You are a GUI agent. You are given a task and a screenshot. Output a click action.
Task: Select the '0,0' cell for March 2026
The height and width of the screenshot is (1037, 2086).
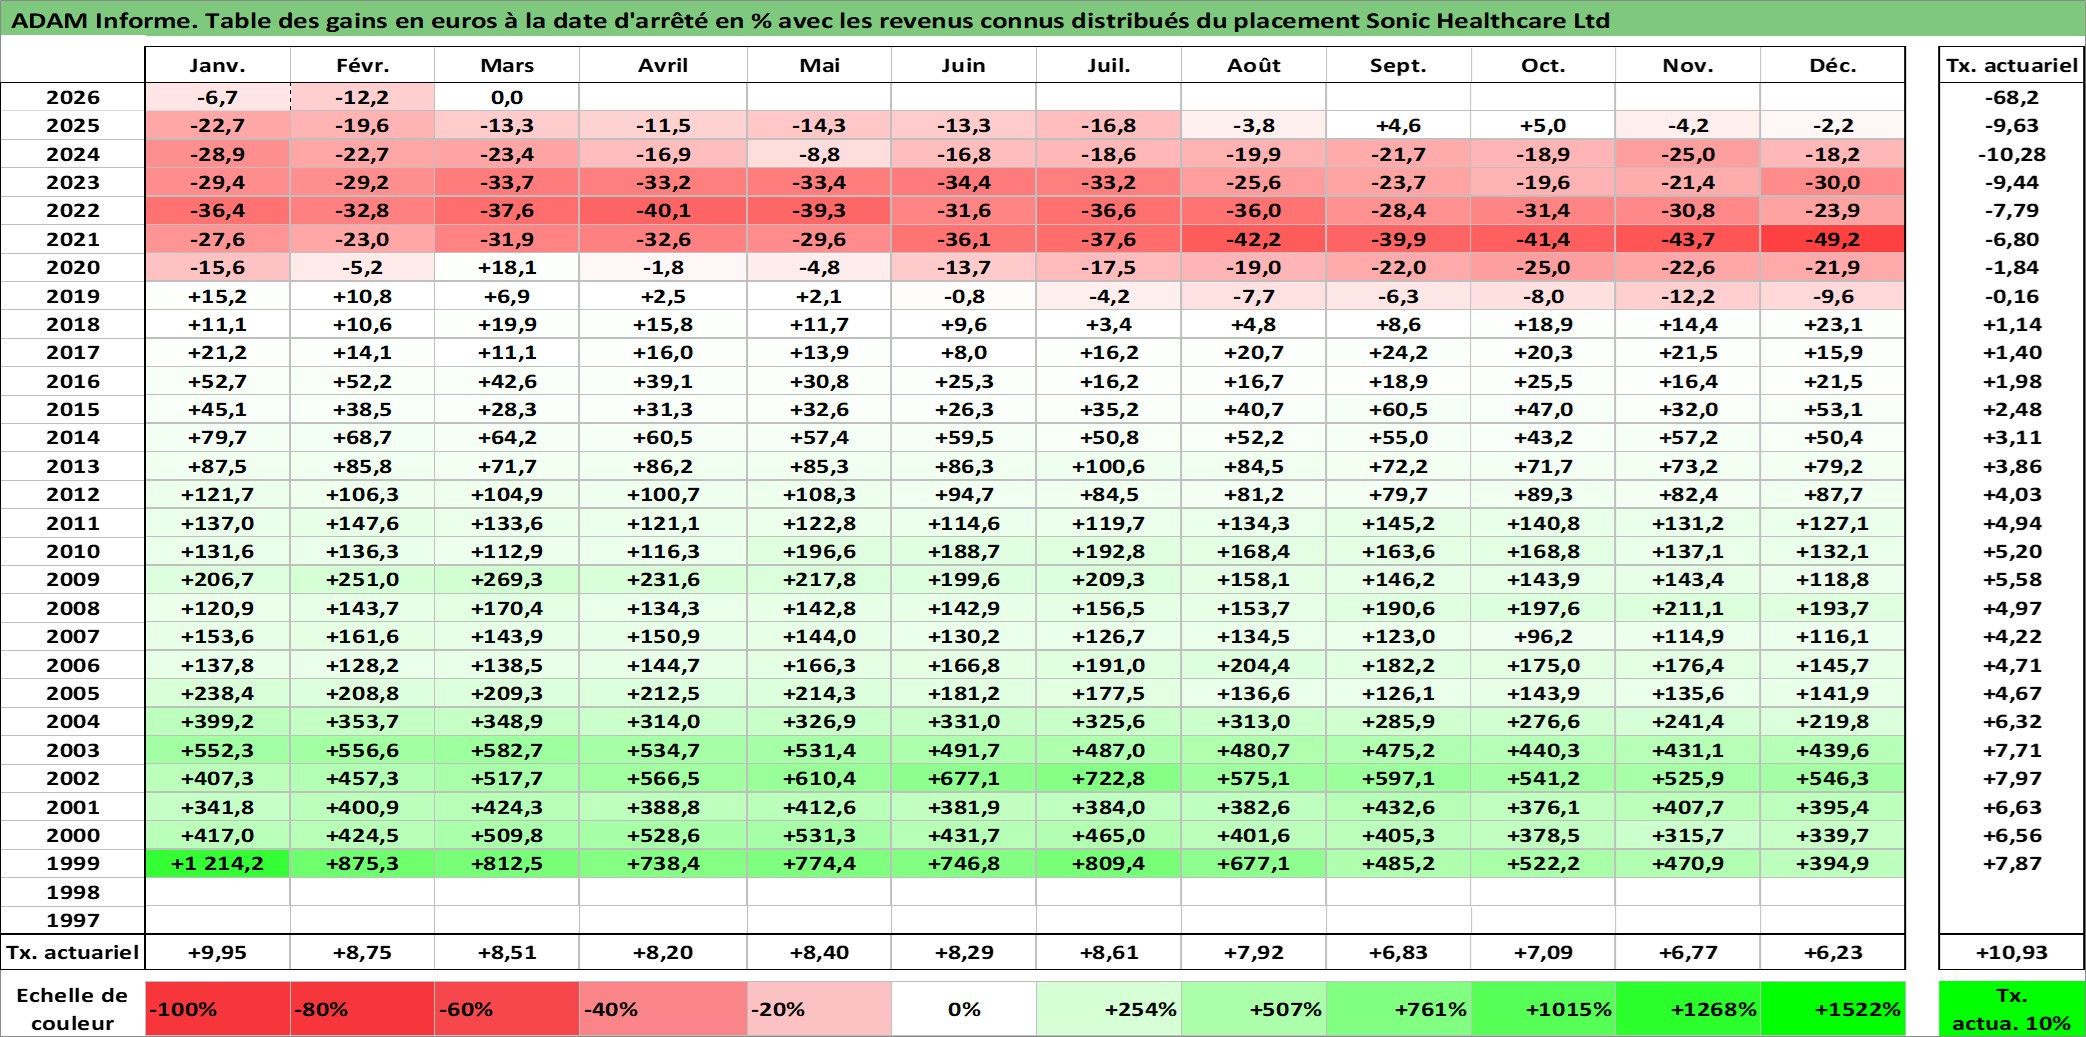[507, 97]
